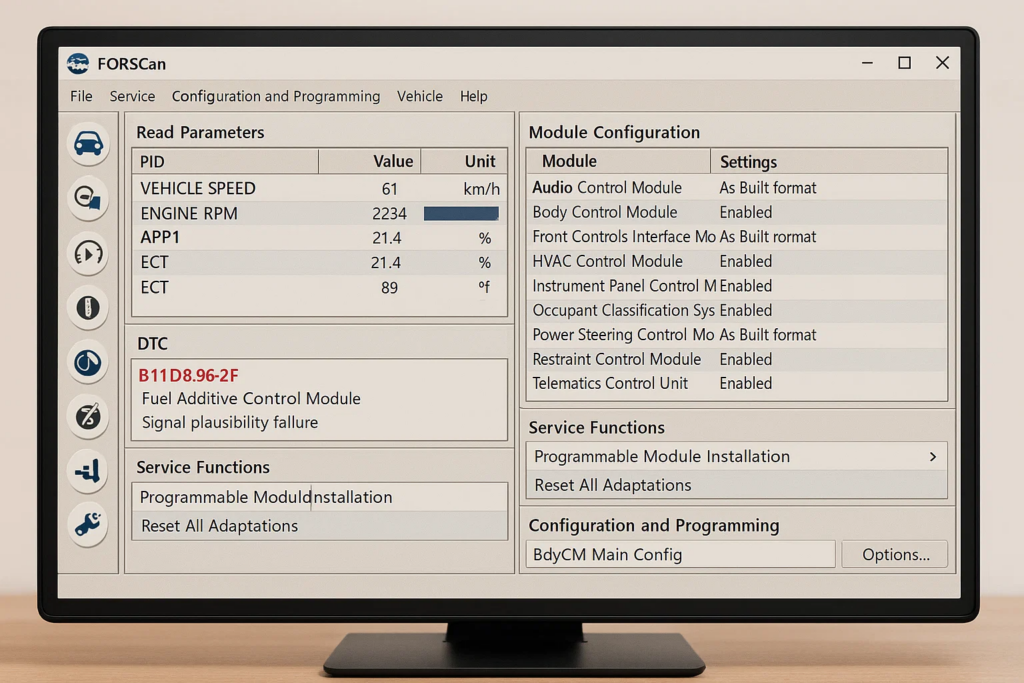Click the 2234 RPM value
Screen dimensions: 1024x683
point(389,214)
